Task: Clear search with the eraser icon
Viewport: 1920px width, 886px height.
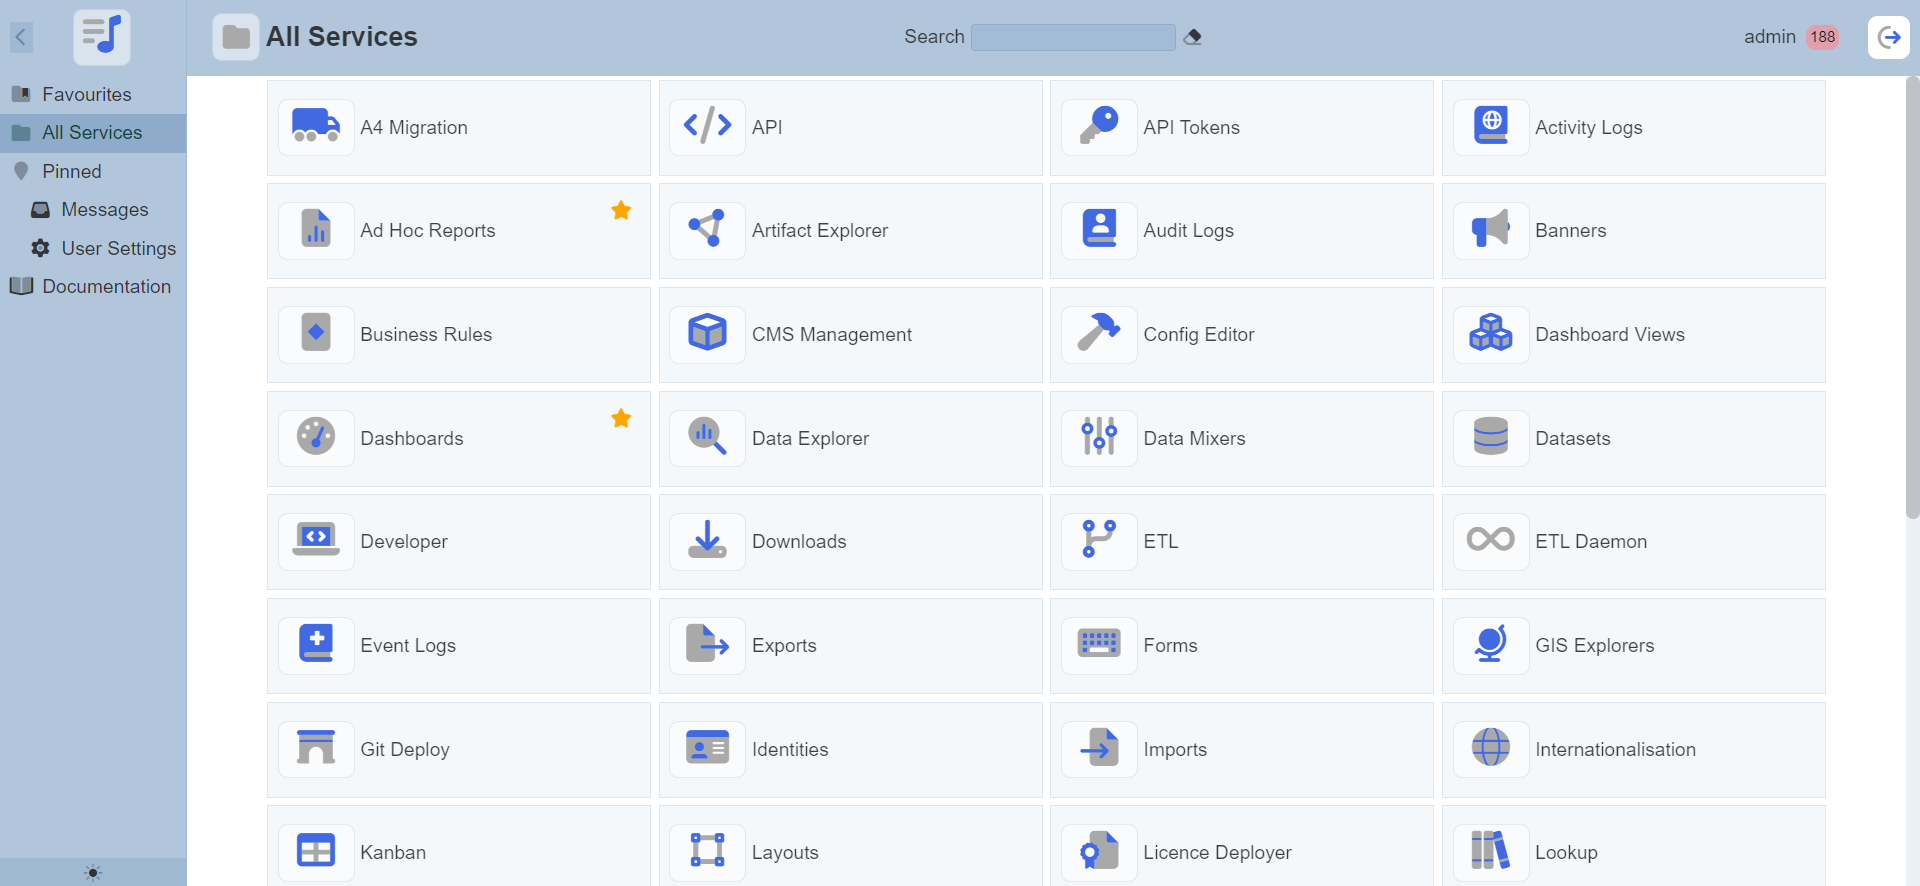Action: coord(1192,37)
